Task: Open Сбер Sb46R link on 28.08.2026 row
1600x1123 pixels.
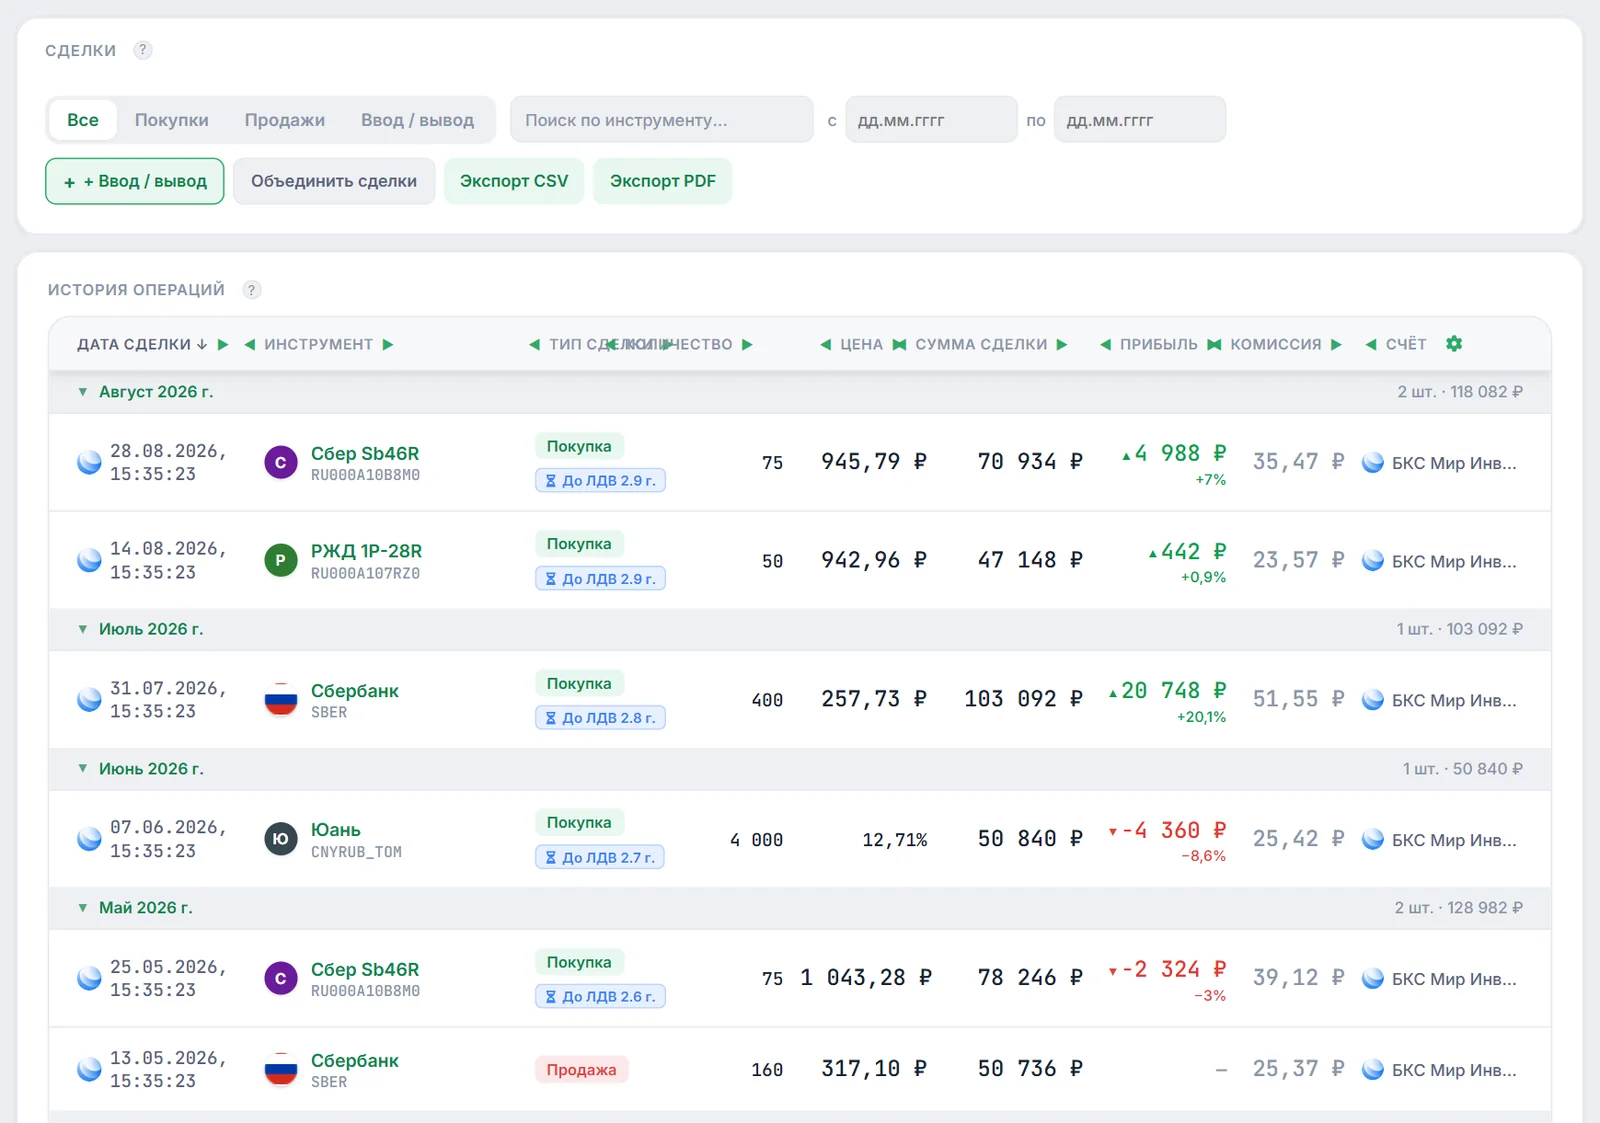Action: [x=365, y=453]
